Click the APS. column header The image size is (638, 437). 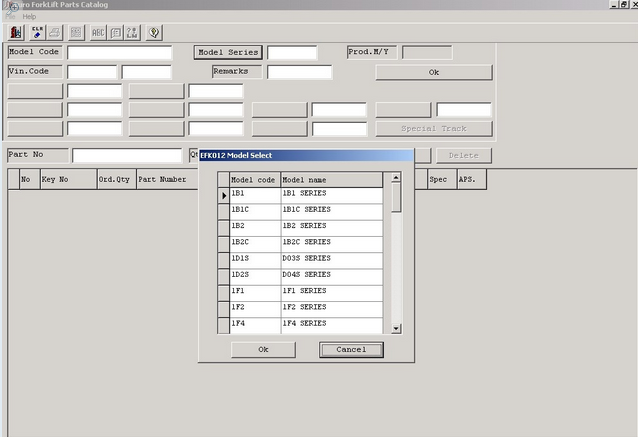coord(471,179)
